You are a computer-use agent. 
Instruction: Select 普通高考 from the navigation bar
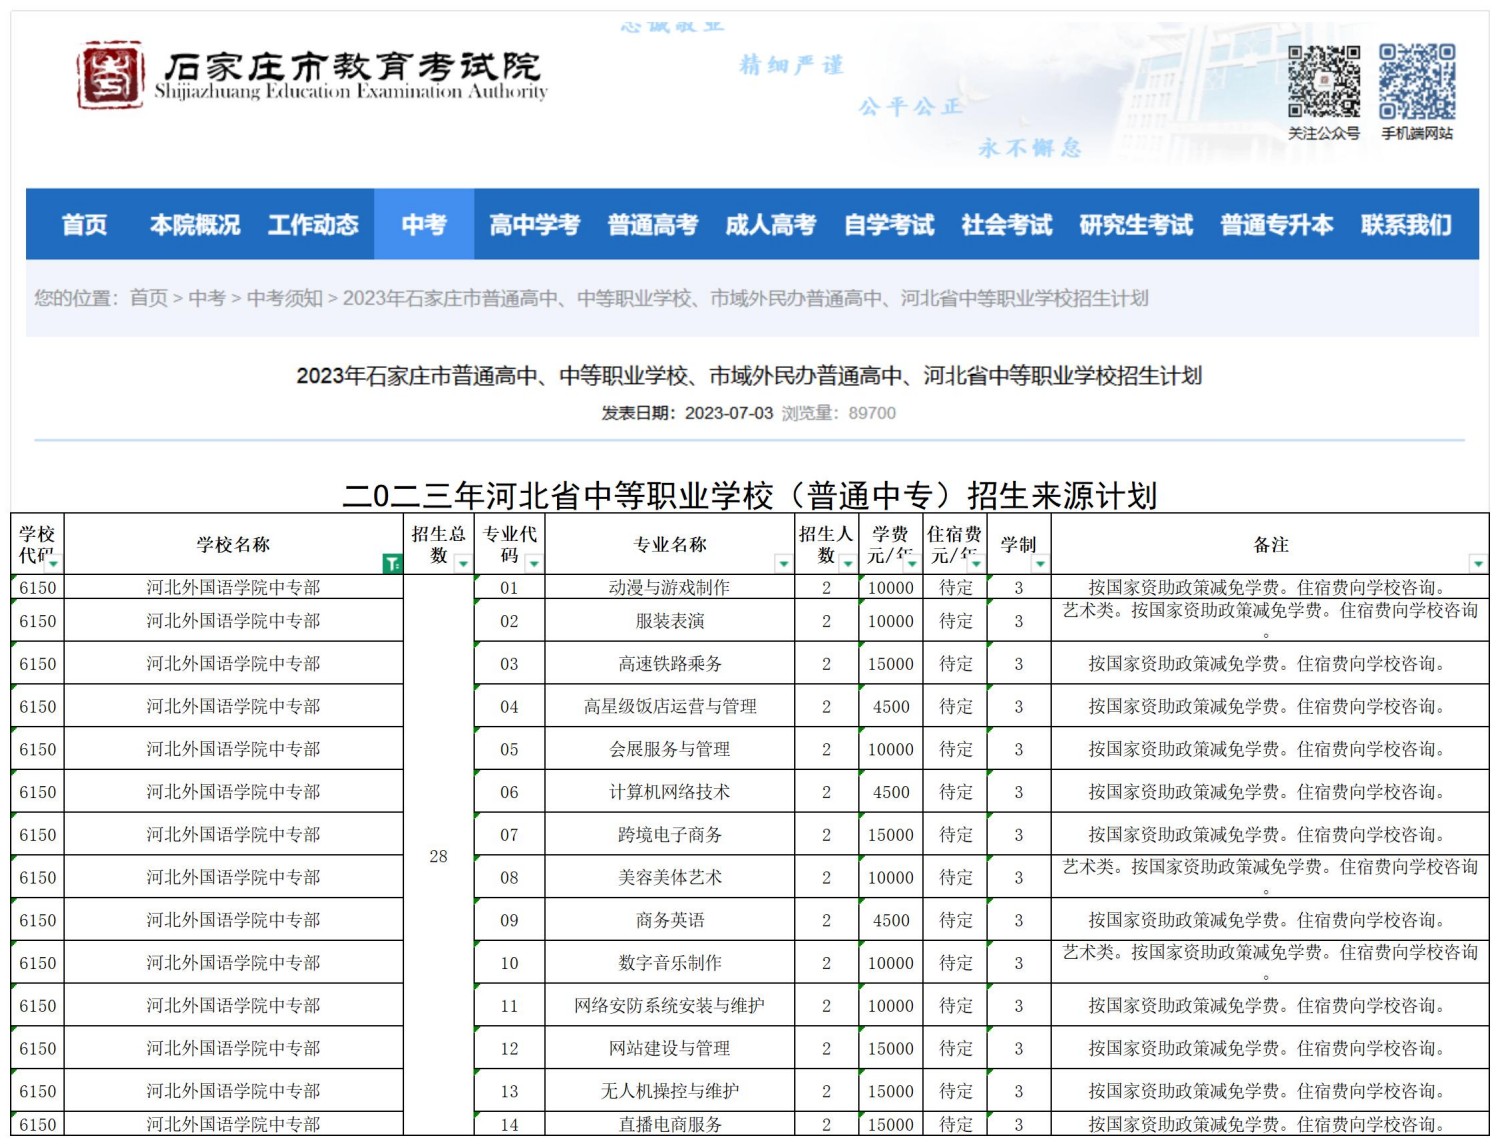click(x=655, y=225)
